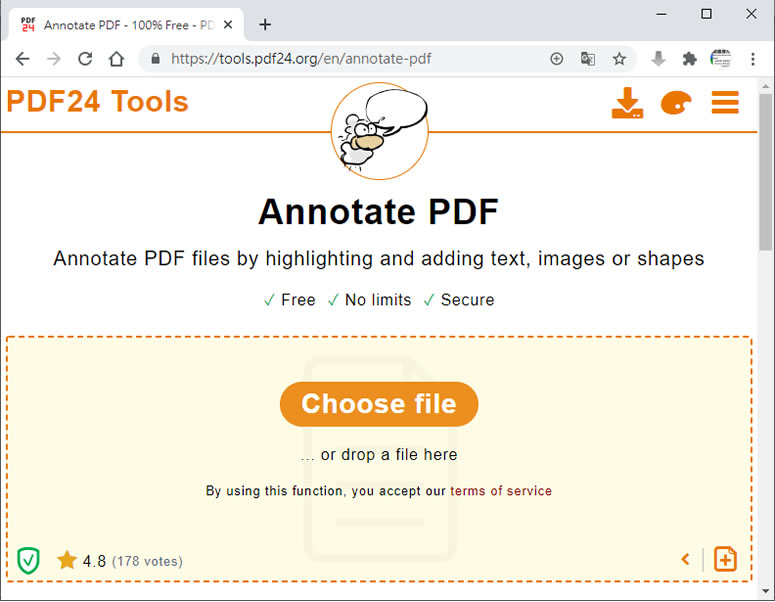
Task: Open the translate page icon
Action: tap(588, 59)
